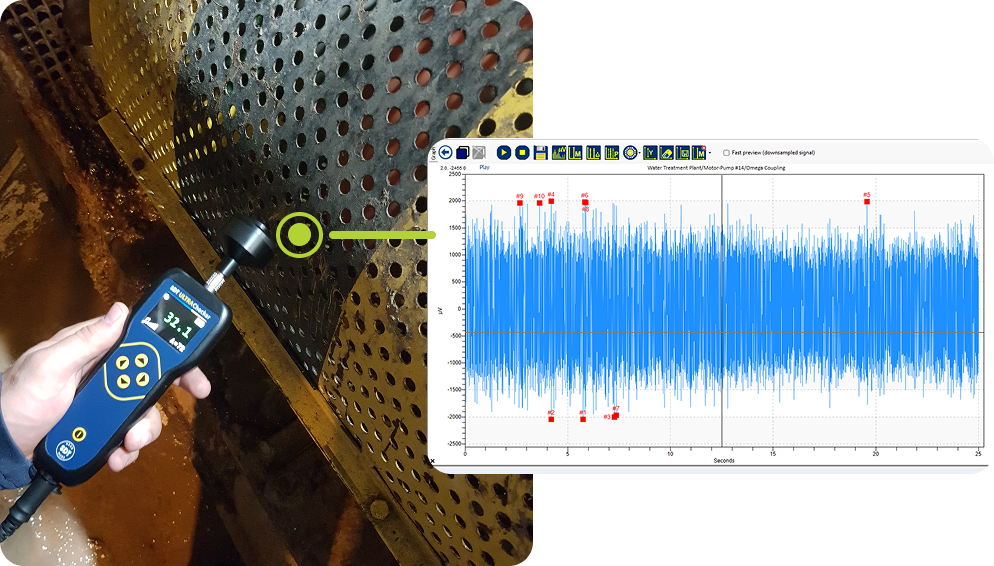Select peak marker #10 on the waveform

point(539,203)
